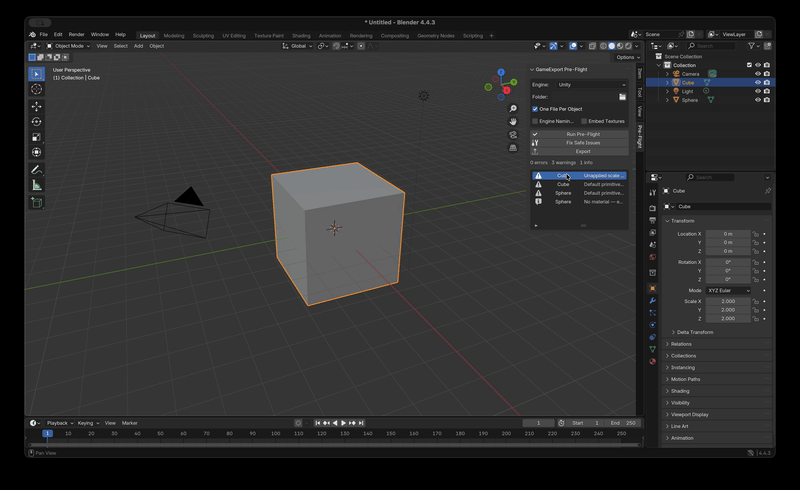Click the zoom magnifier in the viewport
This screenshot has width=800, height=490.
point(513,109)
